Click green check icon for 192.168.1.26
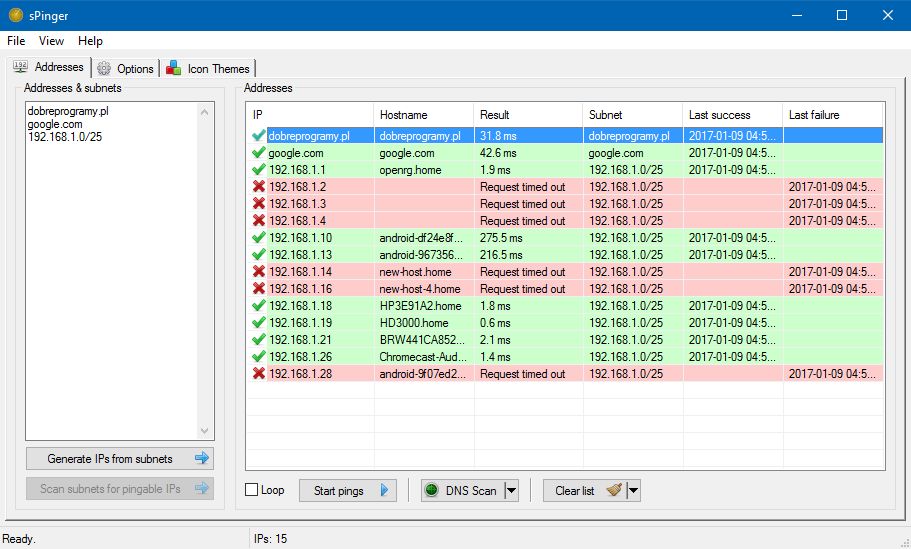Viewport: 911px width, 549px height. (x=259, y=357)
